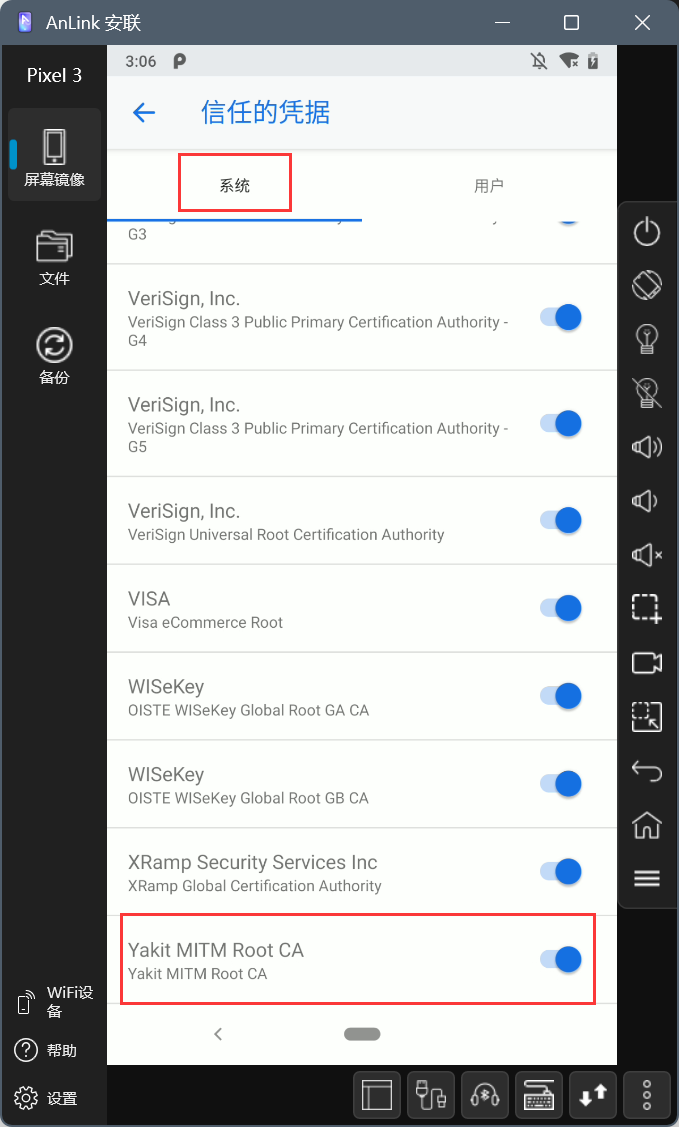Screen dimensions: 679x1127
Task: Click the power button icon
Action: [x=647, y=231]
